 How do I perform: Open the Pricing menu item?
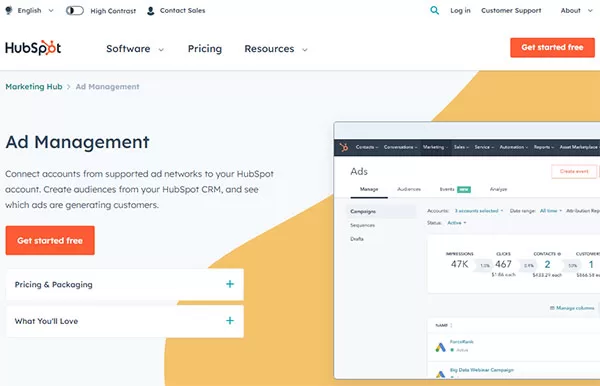pyautogui.click(x=205, y=49)
